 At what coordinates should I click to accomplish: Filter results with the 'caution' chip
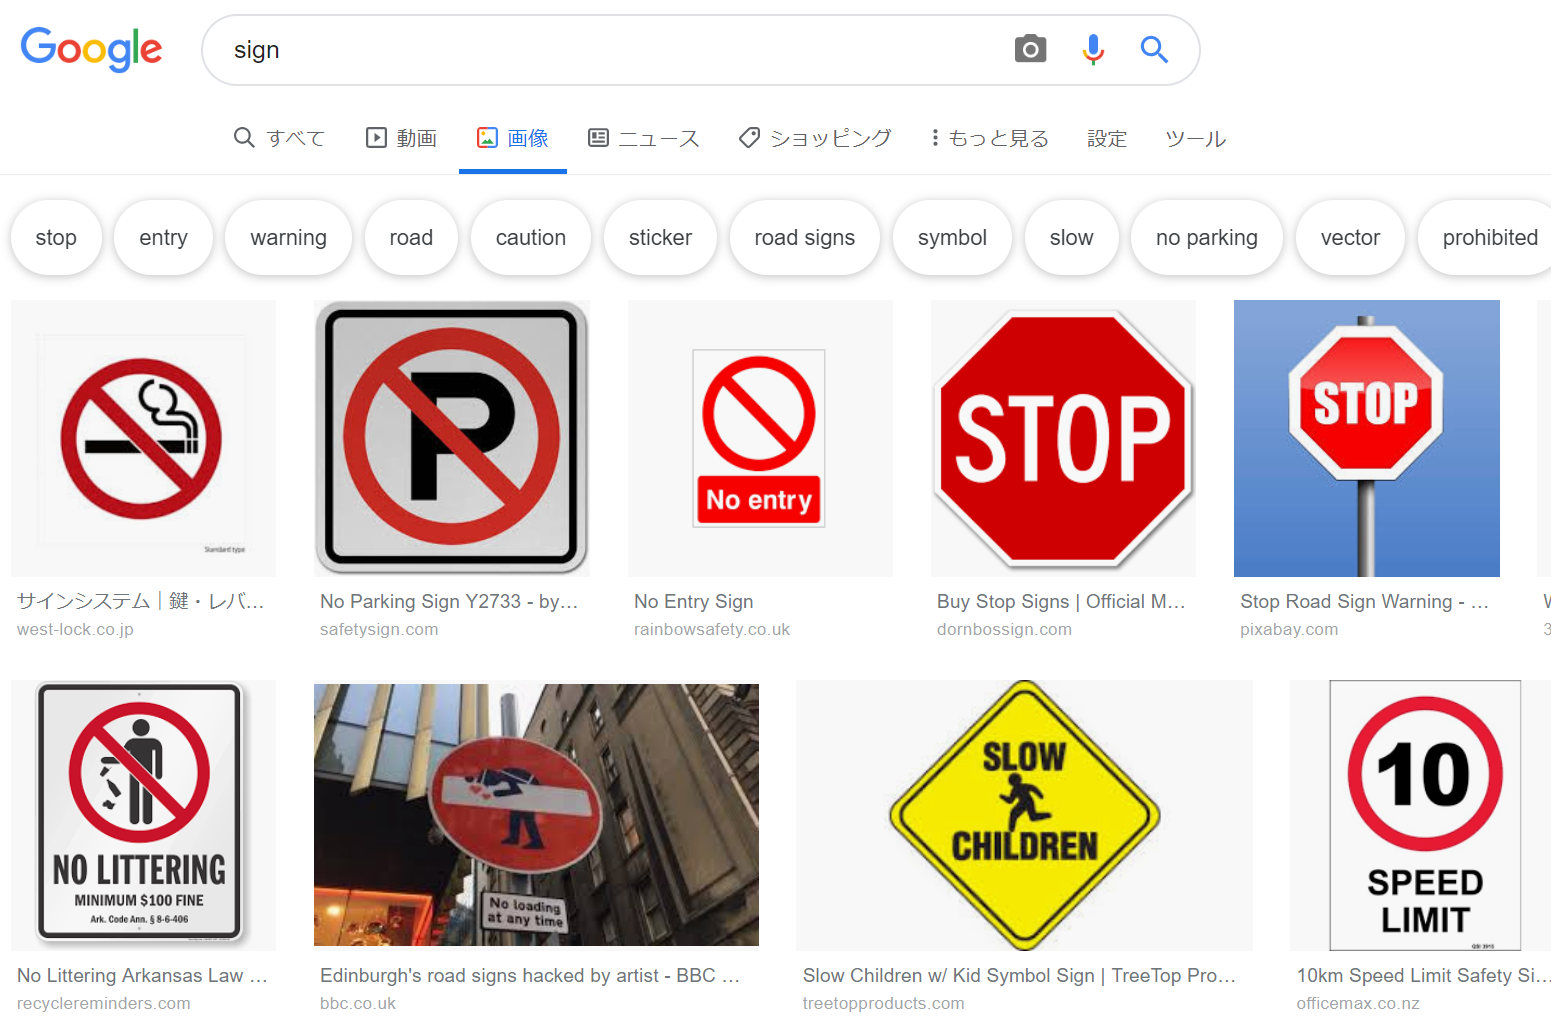(x=531, y=237)
